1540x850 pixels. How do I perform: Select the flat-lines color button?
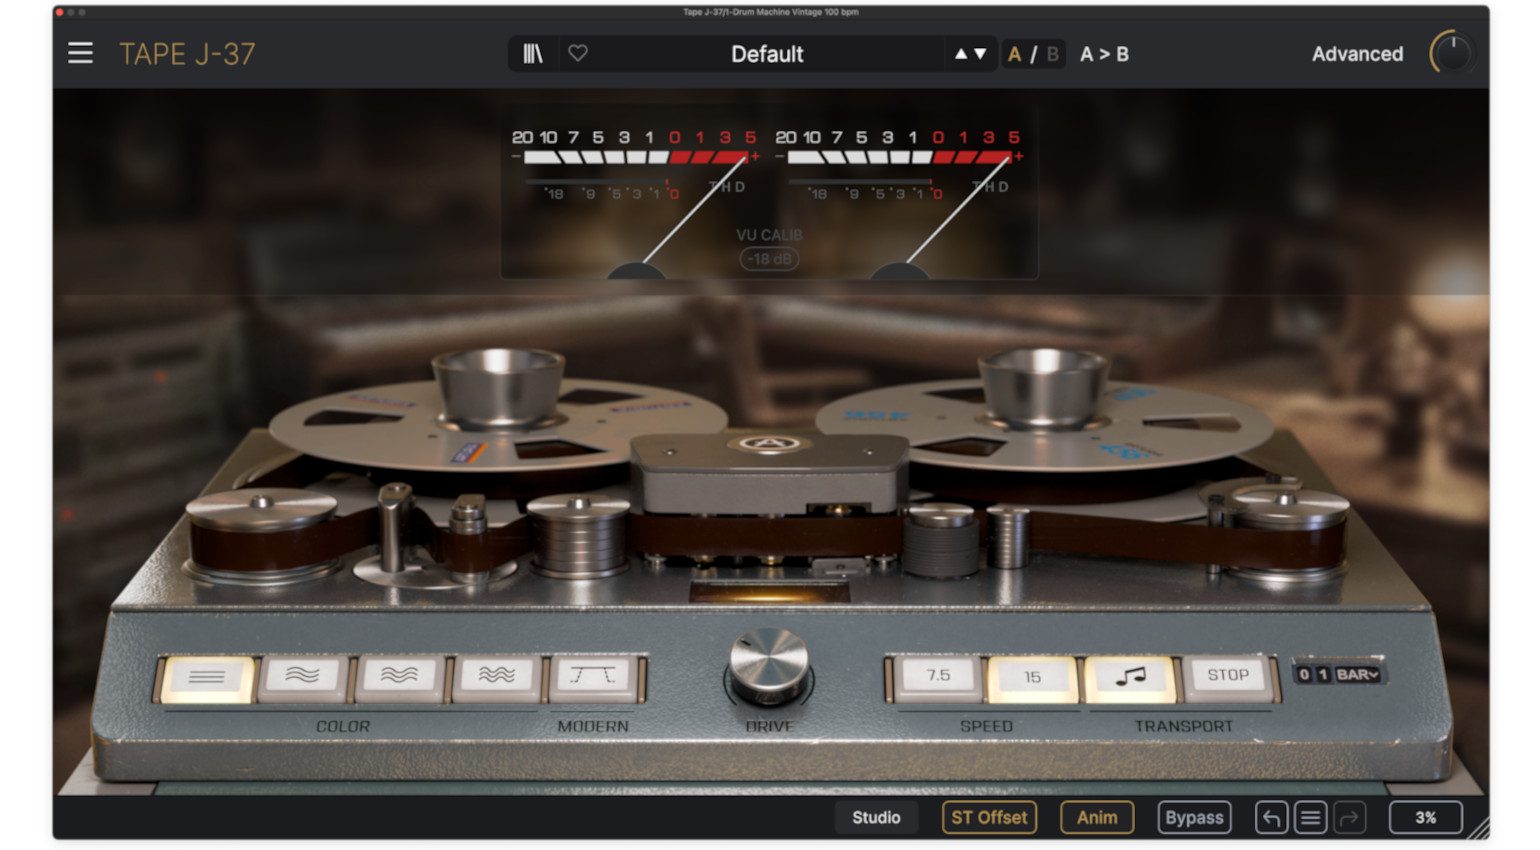pos(206,677)
